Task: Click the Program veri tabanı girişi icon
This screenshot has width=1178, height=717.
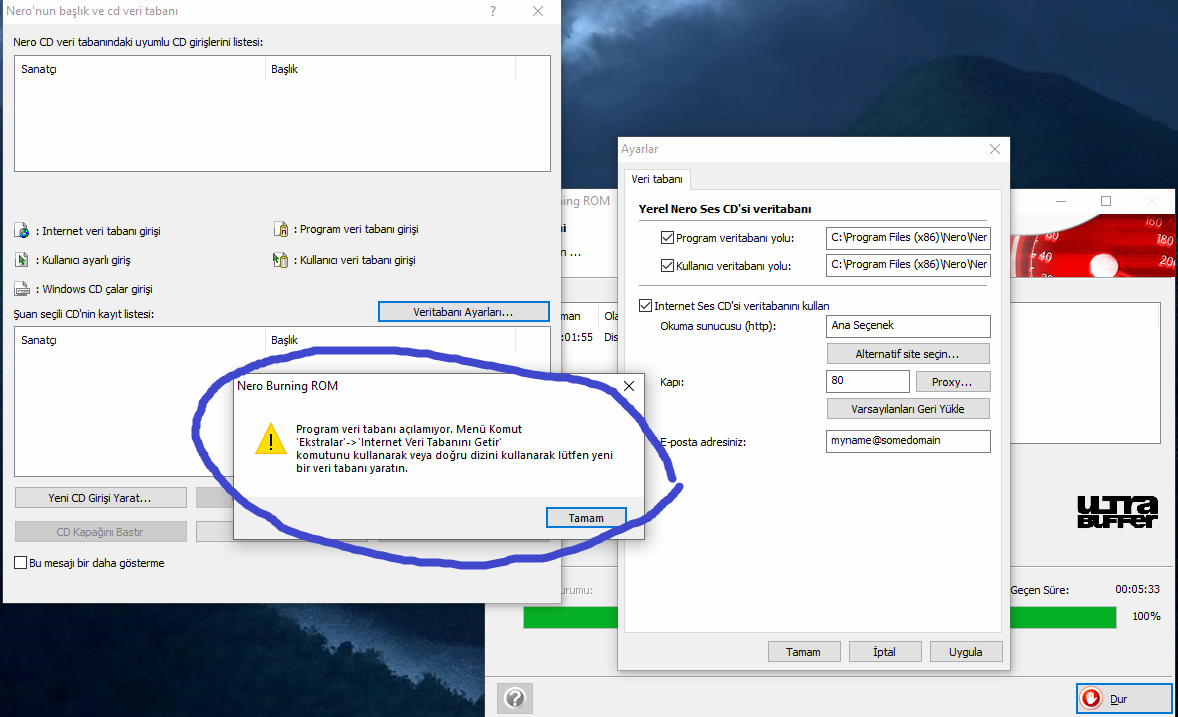Action: (281, 229)
